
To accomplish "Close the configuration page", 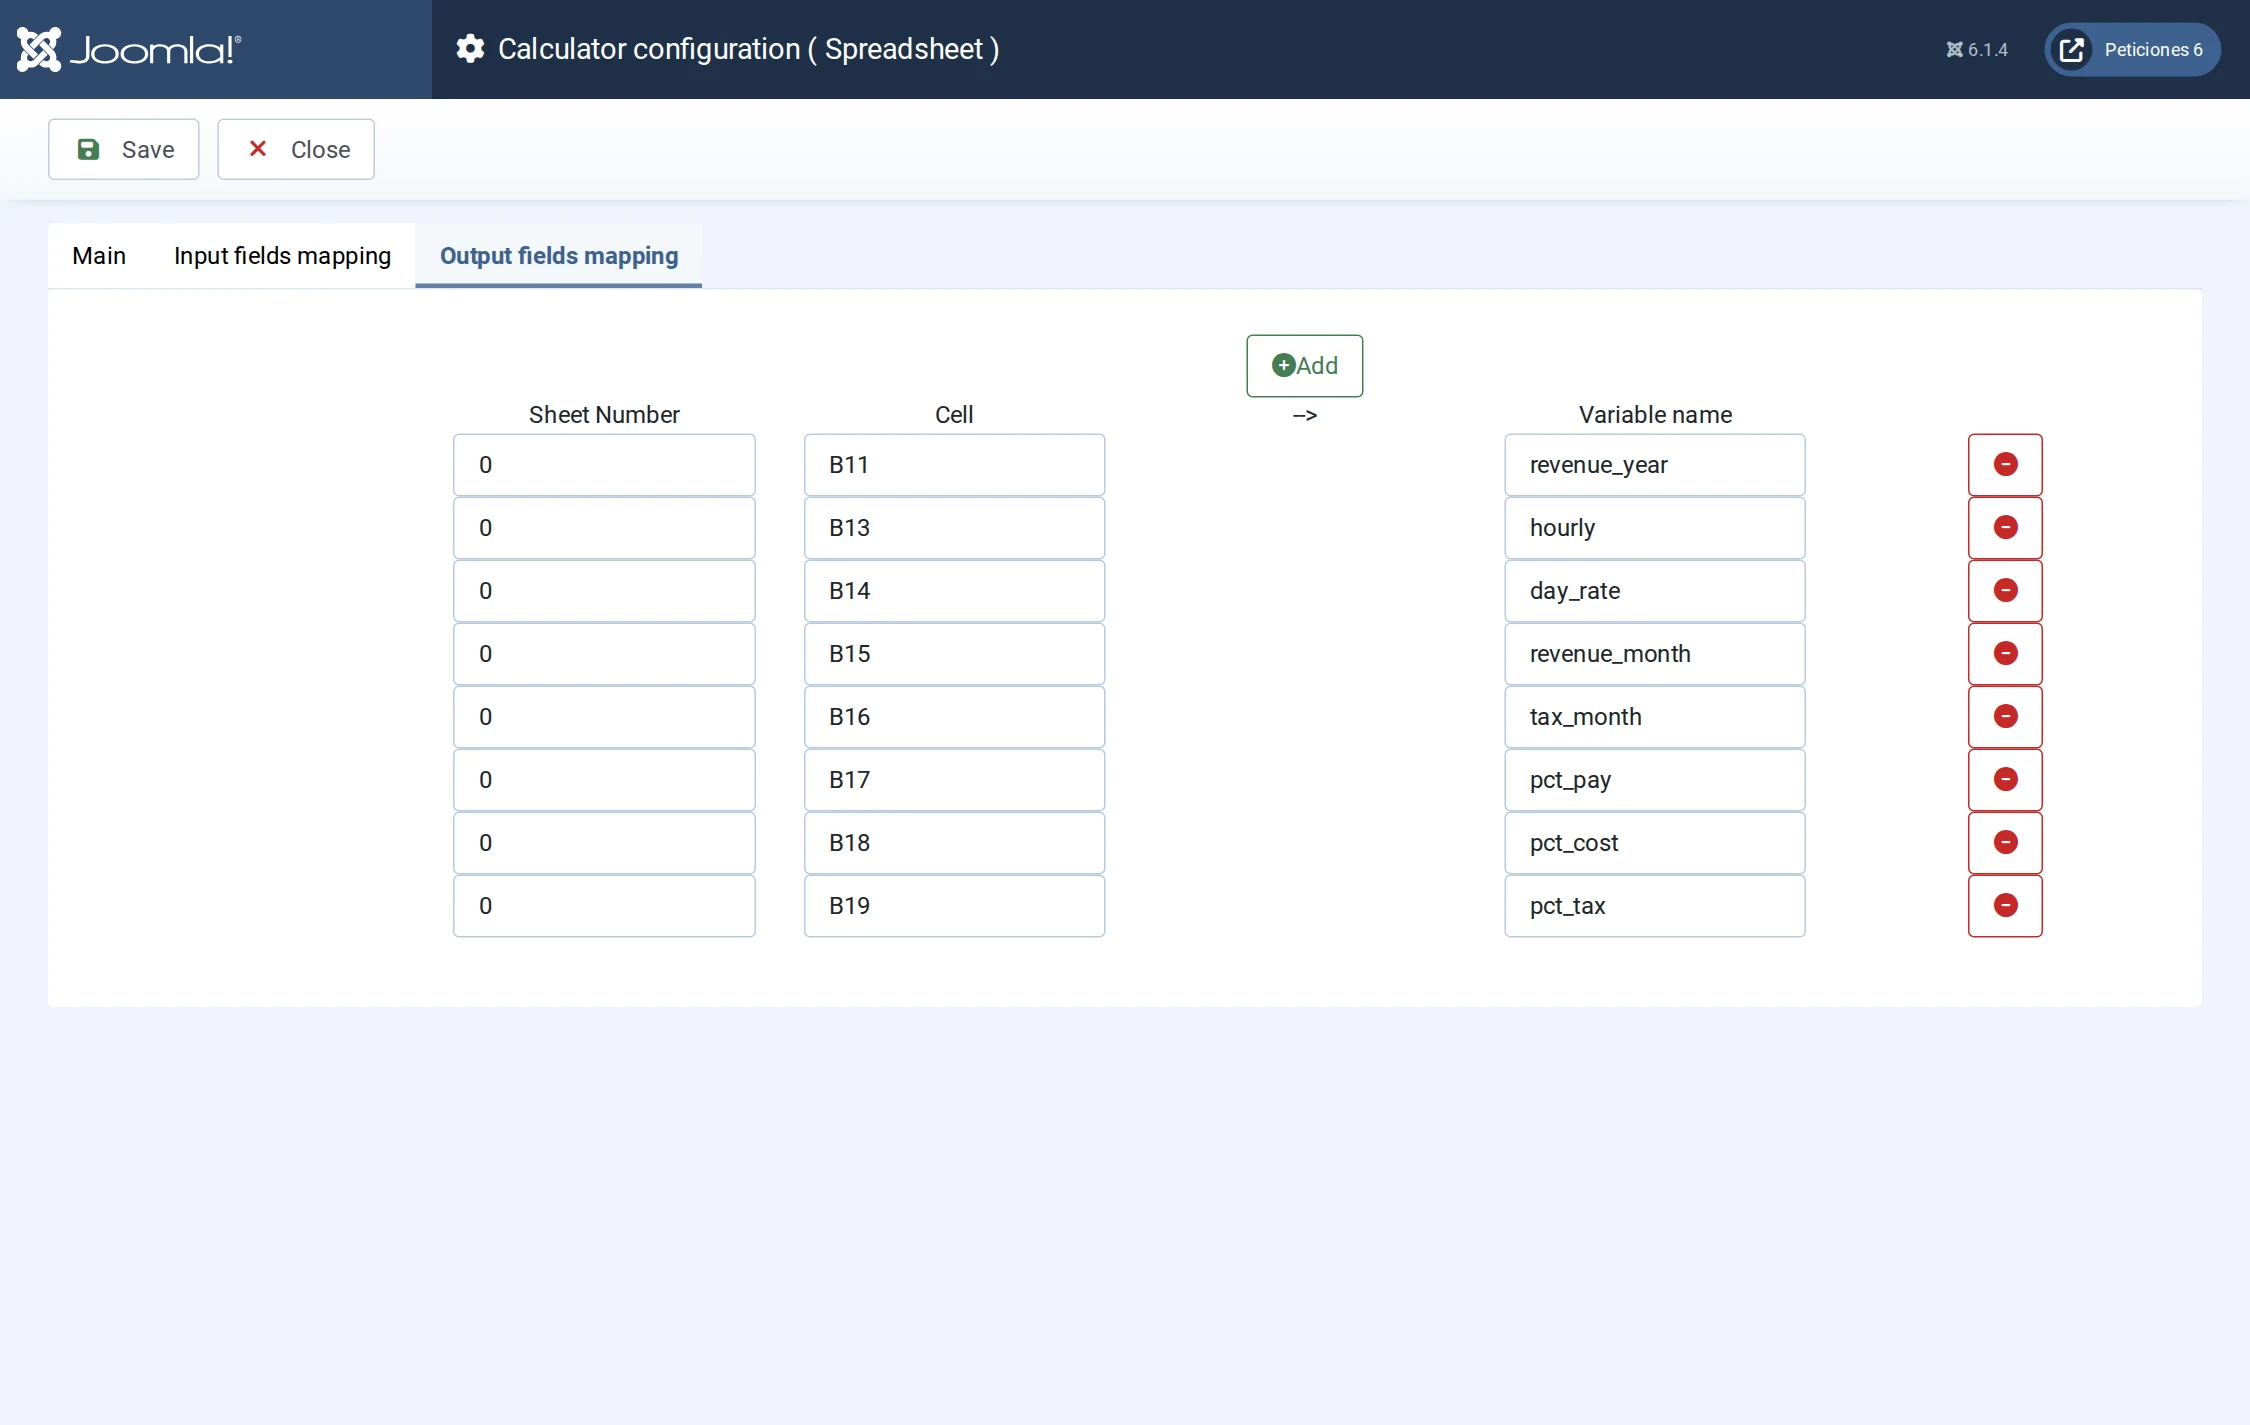I will pyautogui.click(x=296, y=149).
